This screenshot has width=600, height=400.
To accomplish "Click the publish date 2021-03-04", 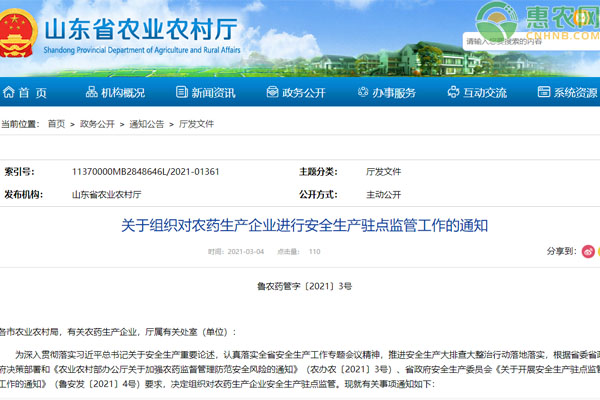I will pyautogui.click(x=246, y=251).
